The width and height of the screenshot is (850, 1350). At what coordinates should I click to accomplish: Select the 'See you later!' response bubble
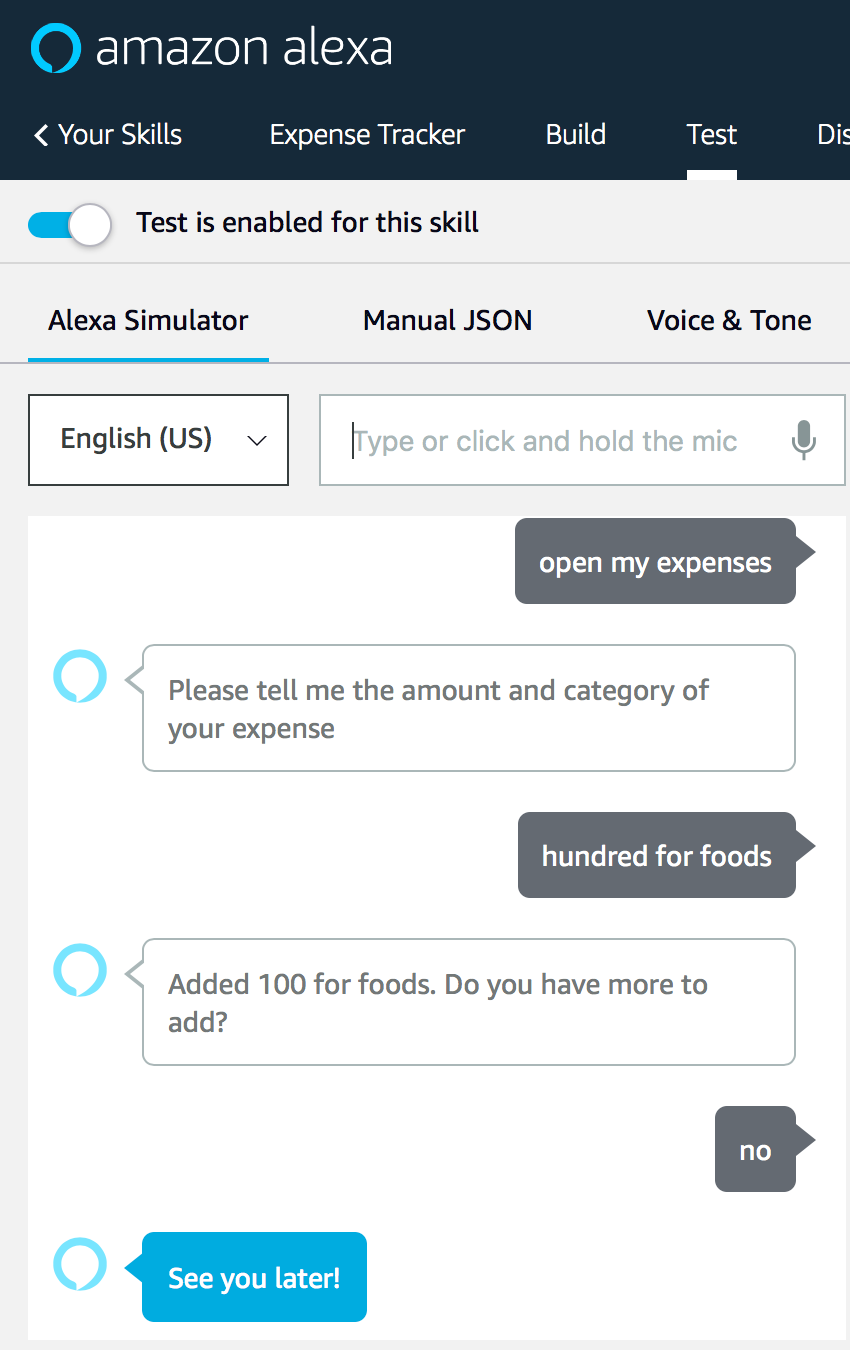[x=254, y=1277]
